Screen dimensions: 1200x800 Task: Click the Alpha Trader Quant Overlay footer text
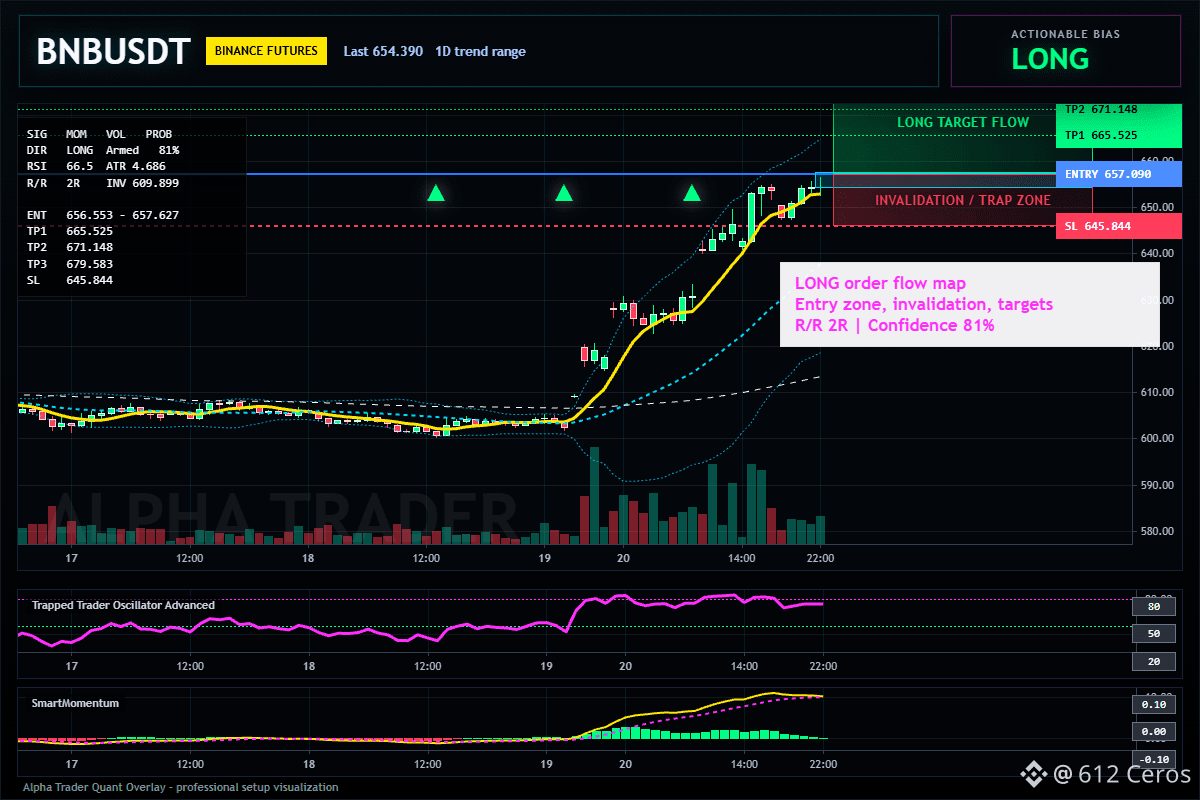(x=181, y=787)
